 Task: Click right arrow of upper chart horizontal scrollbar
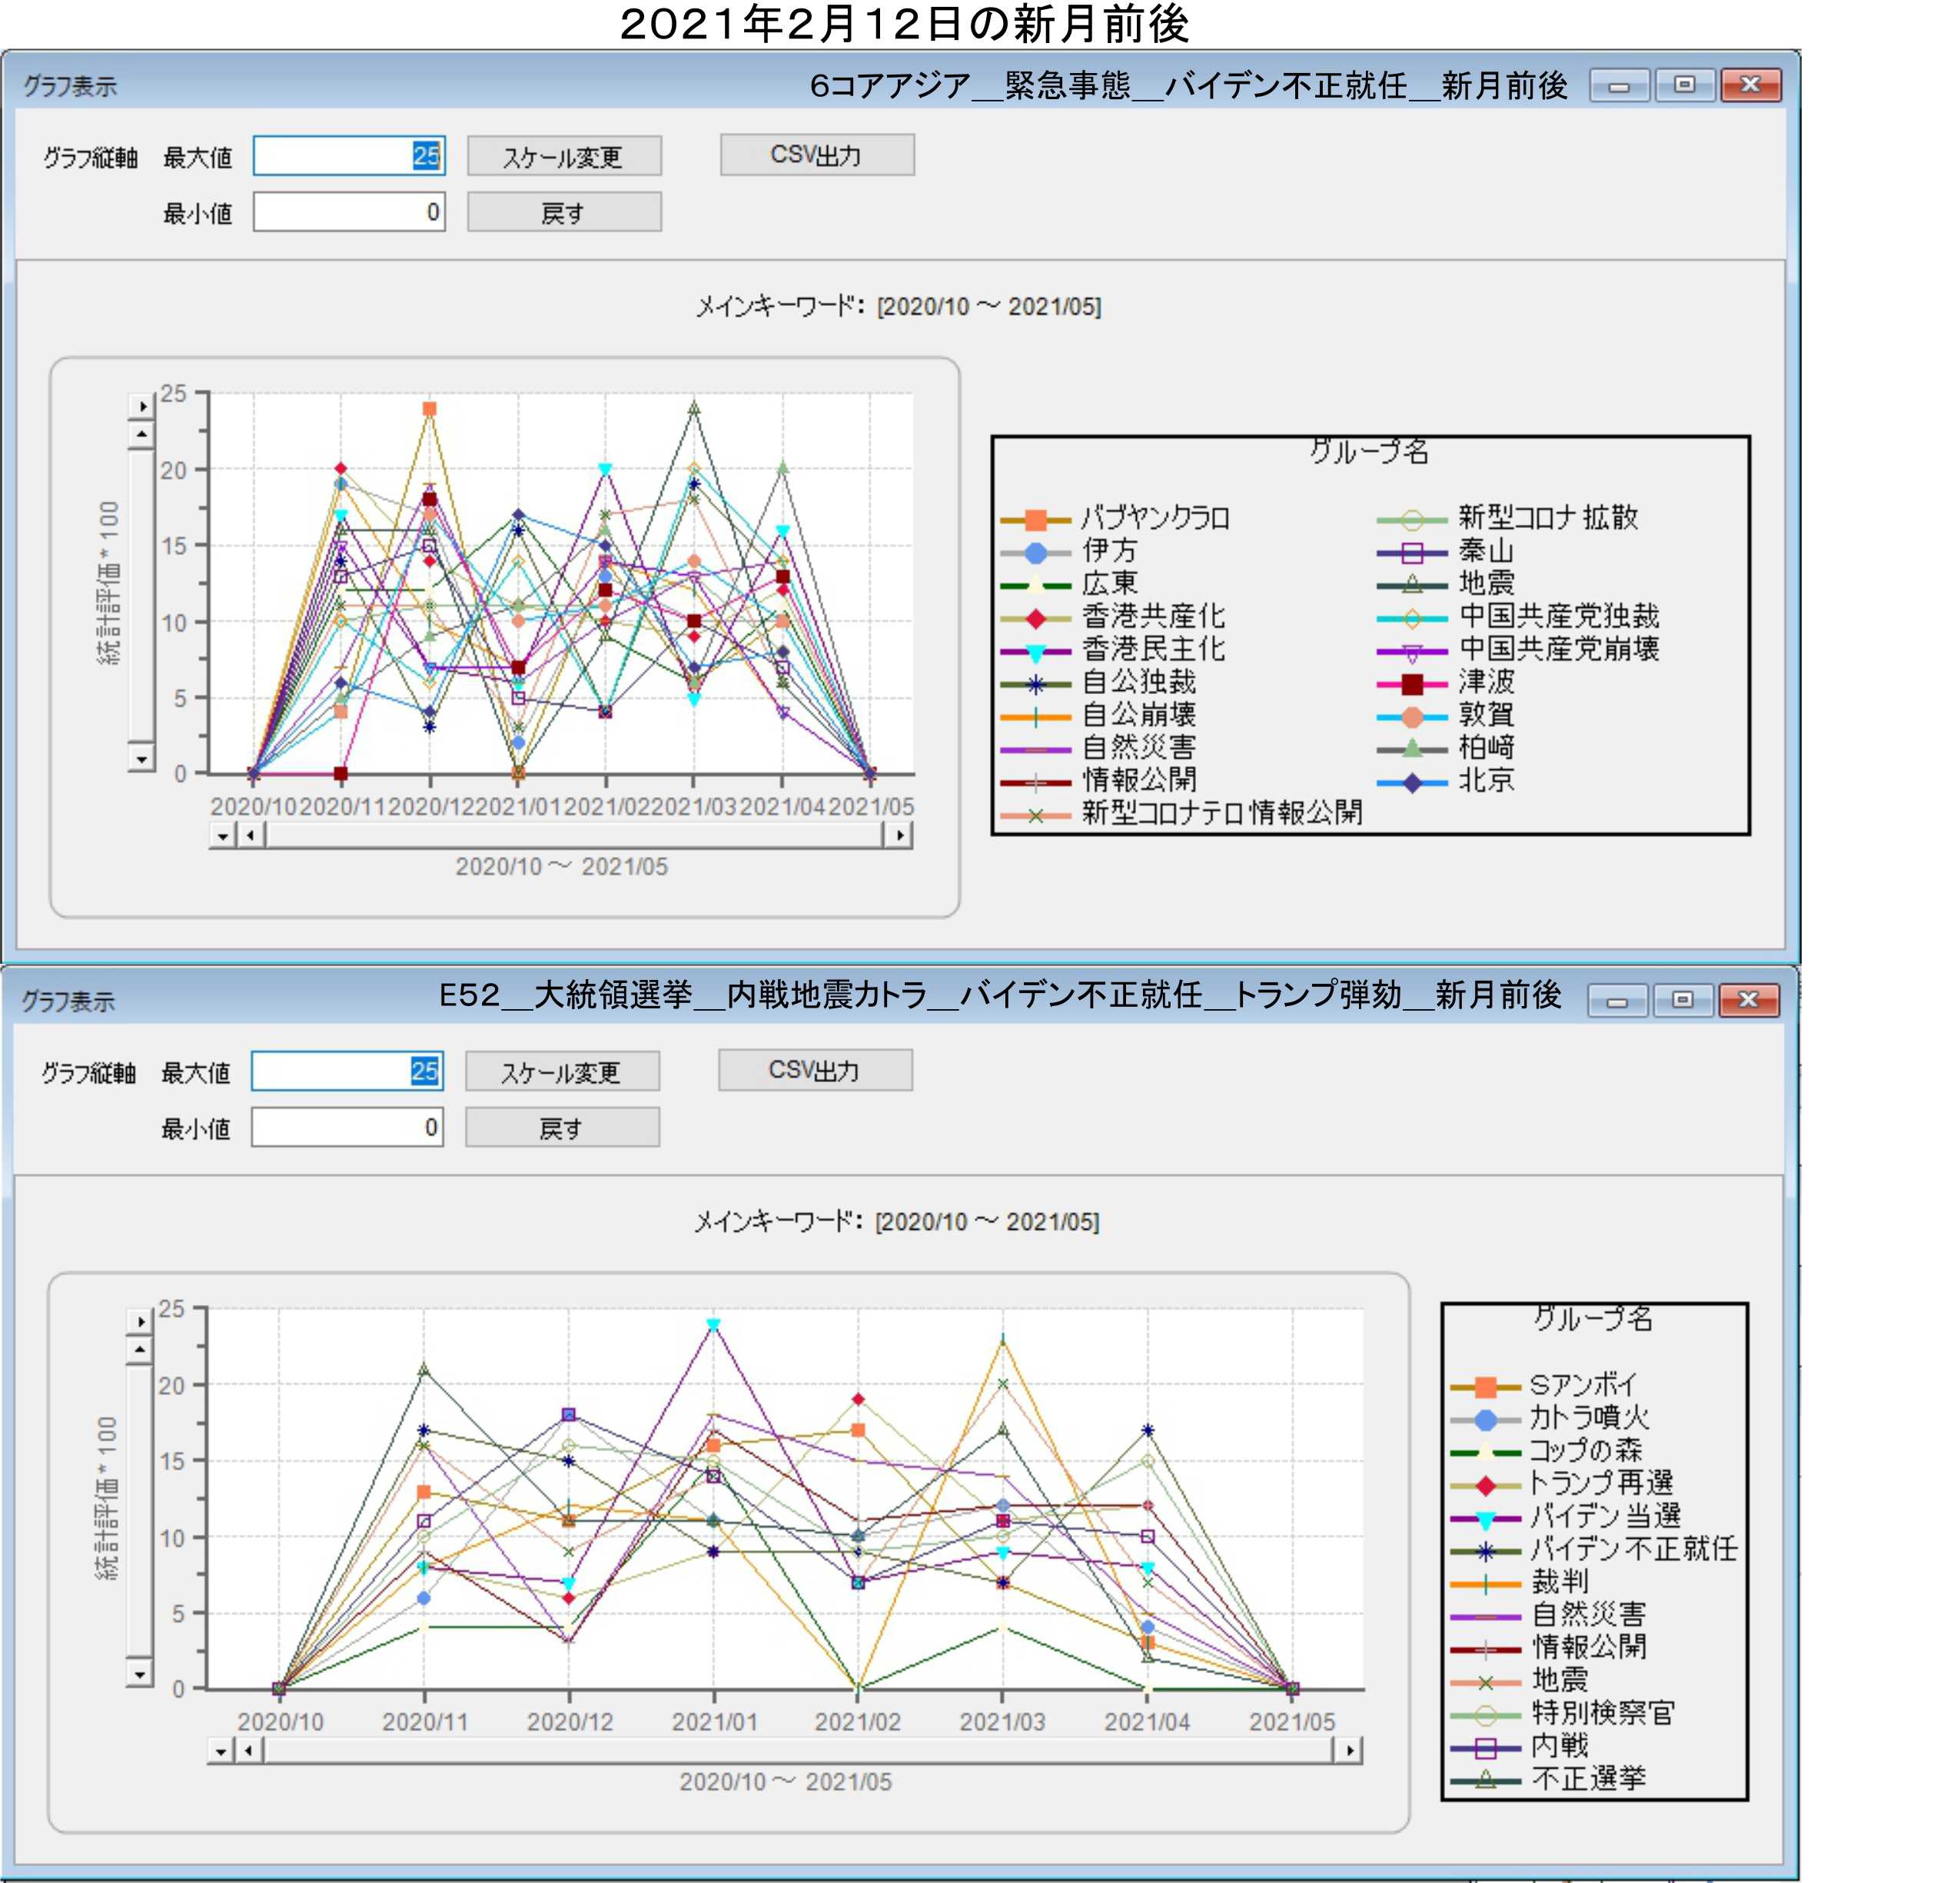coord(900,835)
